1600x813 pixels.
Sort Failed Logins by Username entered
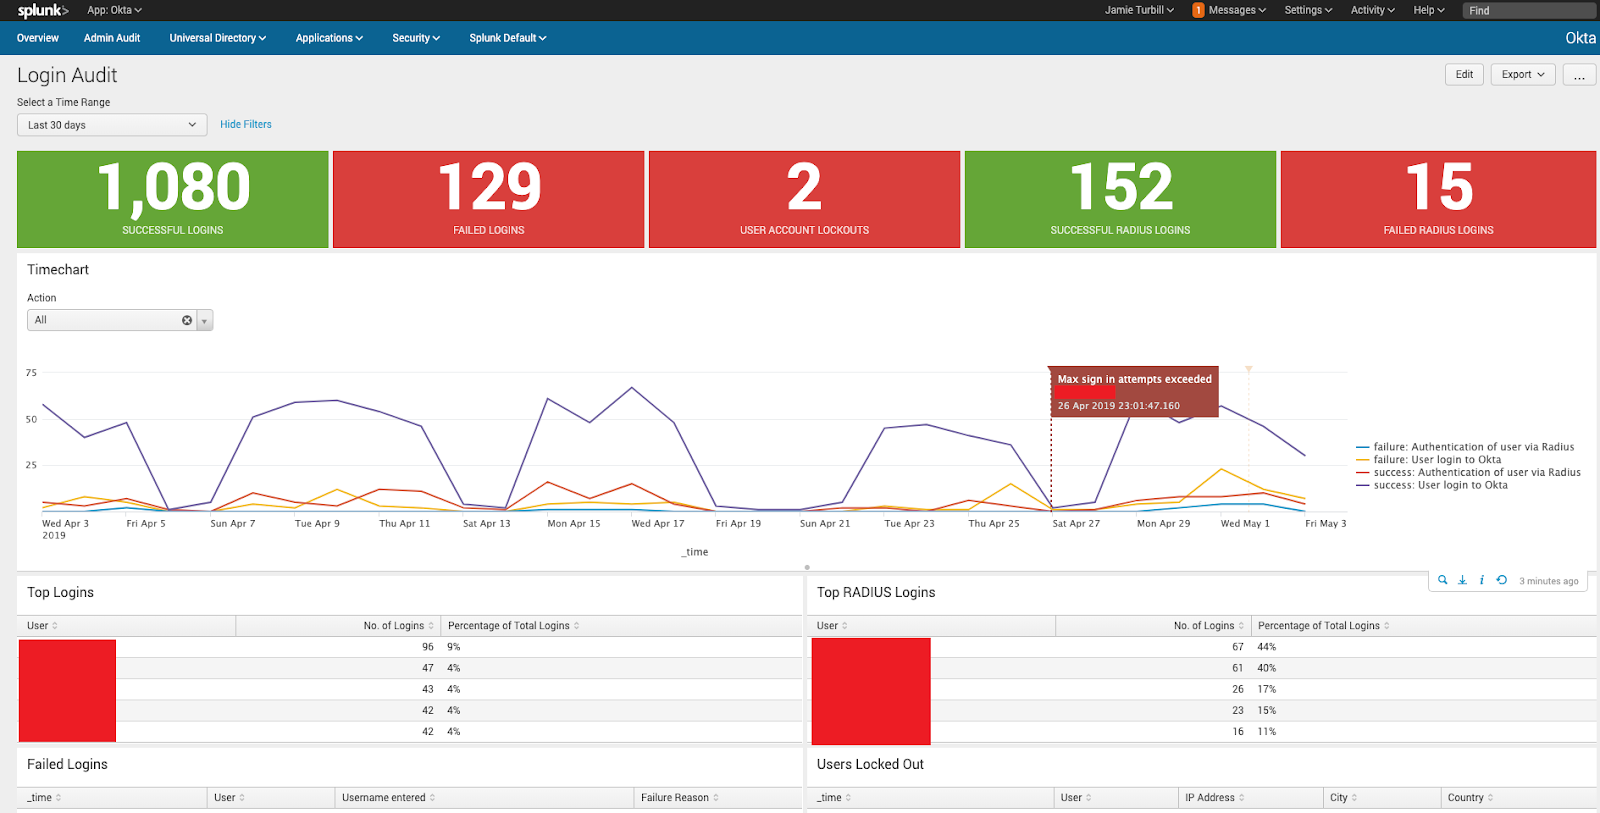click(484, 798)
